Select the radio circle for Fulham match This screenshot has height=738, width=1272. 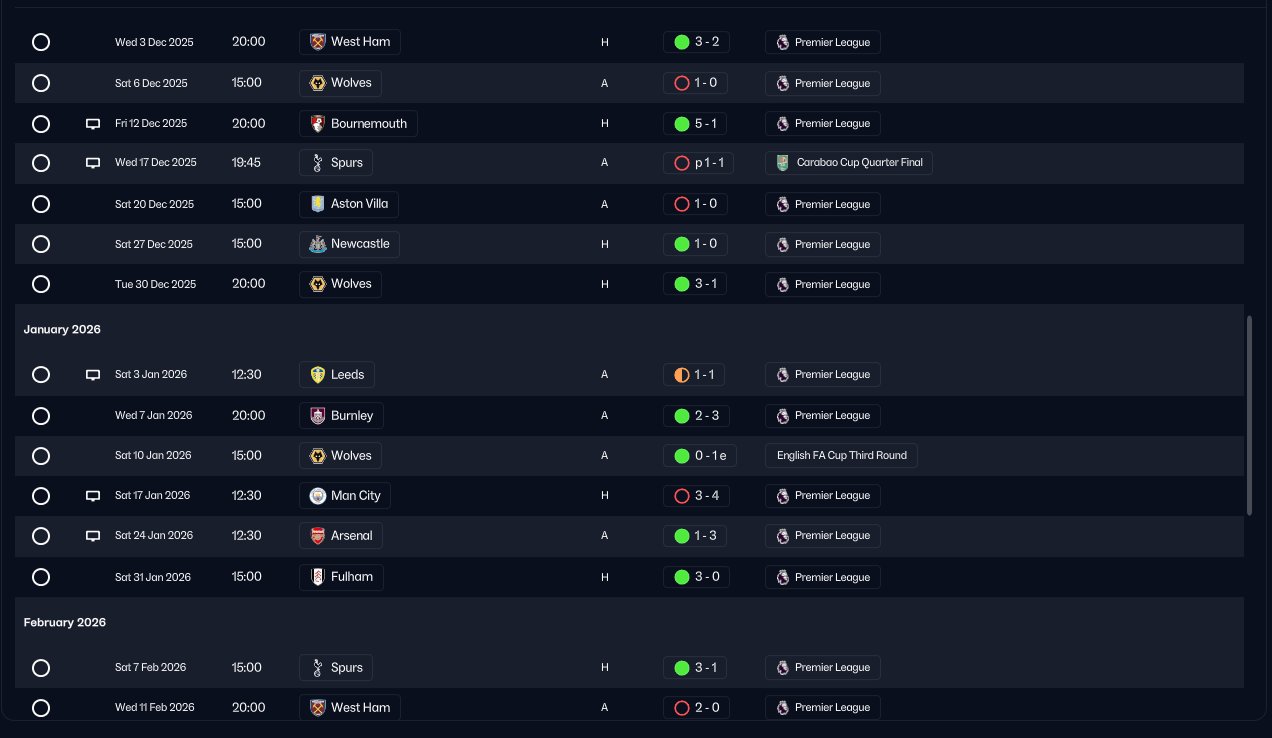click(x=41, y=577)
